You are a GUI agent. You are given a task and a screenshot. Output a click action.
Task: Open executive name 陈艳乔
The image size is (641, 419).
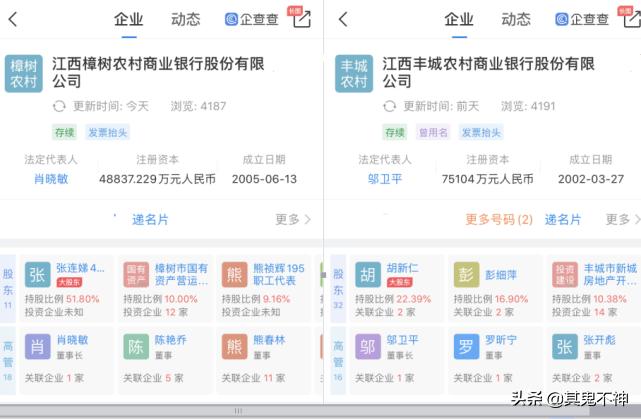click(170, 340)
